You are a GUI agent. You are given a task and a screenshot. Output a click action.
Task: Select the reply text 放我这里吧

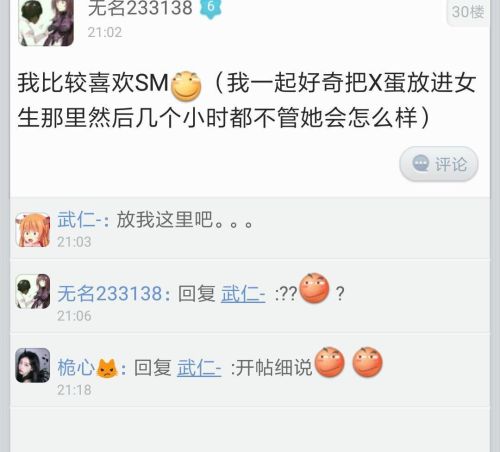coord(165,220)
